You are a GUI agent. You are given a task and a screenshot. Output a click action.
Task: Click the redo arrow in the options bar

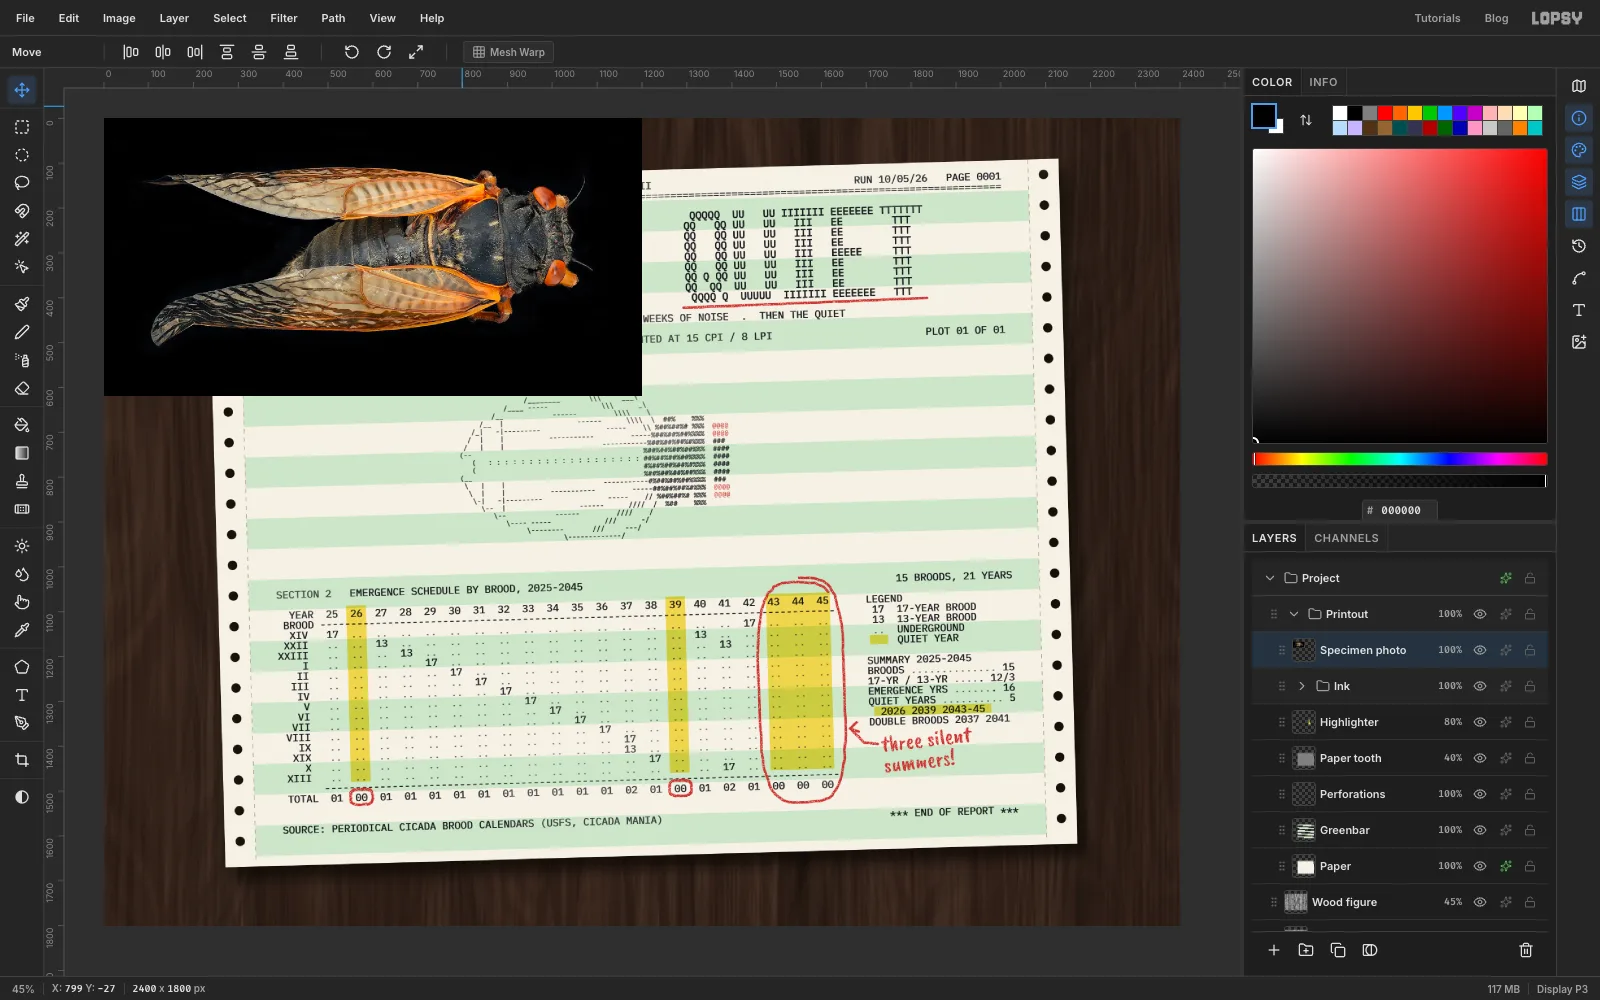point(384,52)
